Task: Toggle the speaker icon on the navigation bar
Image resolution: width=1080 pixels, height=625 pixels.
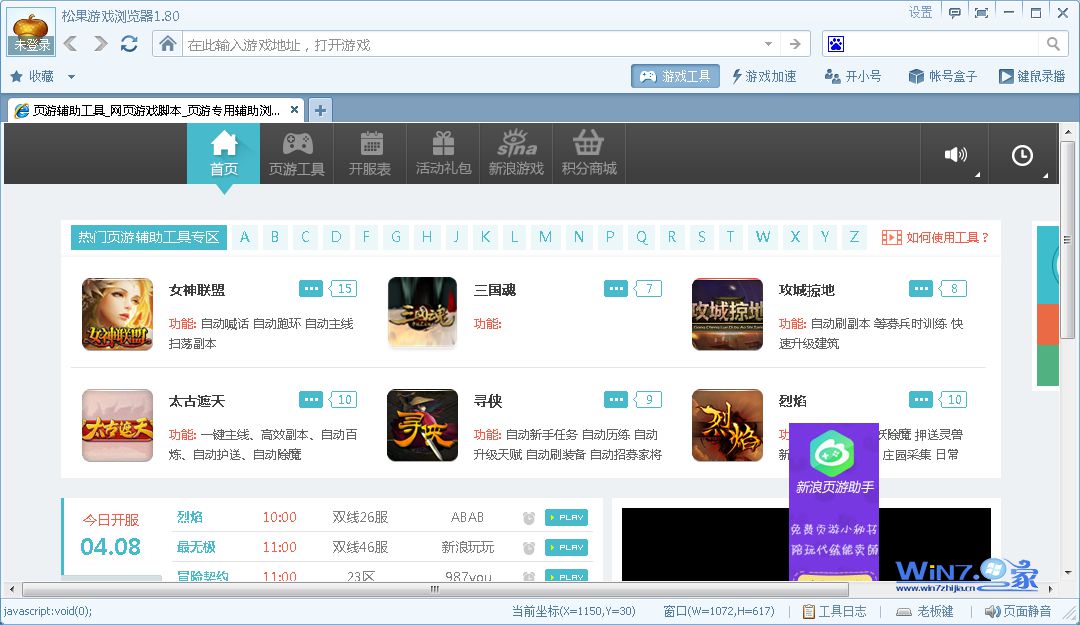Action: 954,155
